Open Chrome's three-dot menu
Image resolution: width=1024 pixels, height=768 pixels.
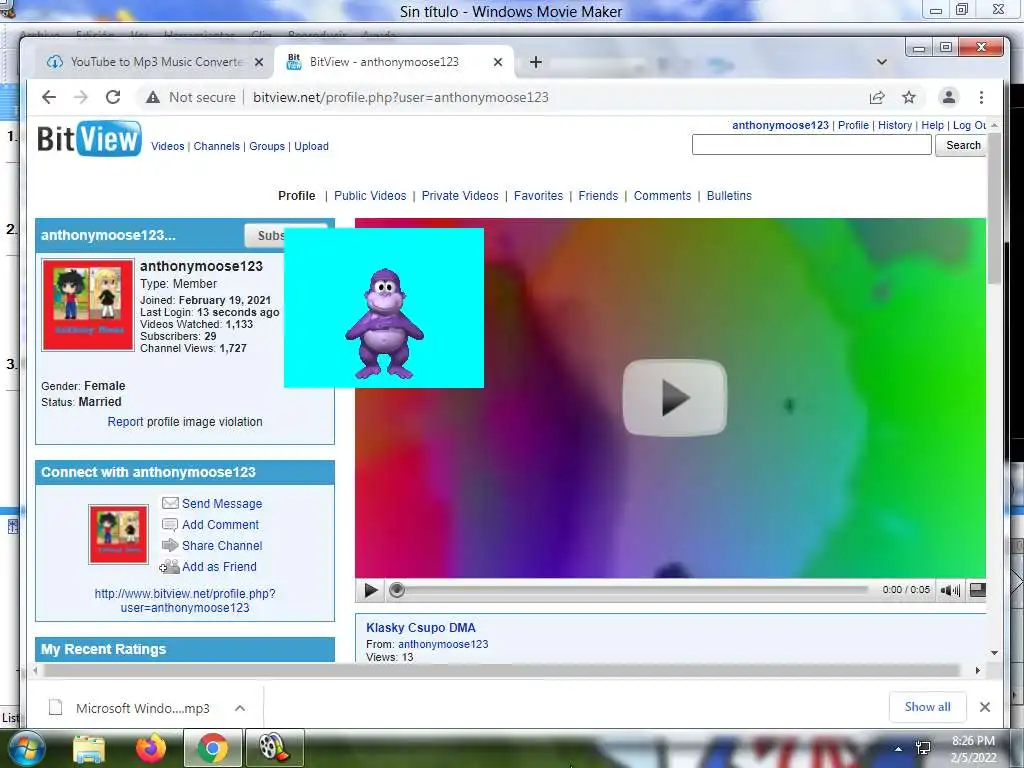click(x=981, y=97)
